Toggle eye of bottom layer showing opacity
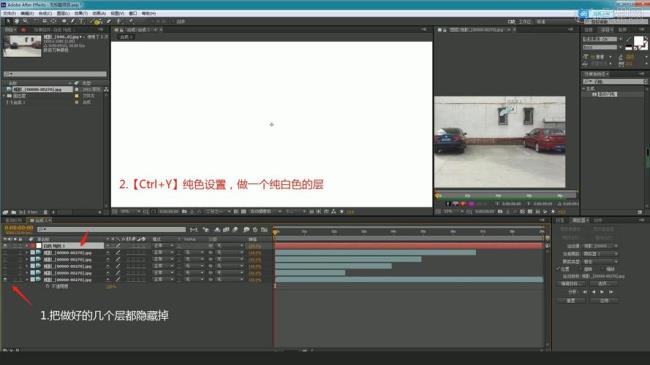This screenshot has height=365, width=650. click(5, 280)
